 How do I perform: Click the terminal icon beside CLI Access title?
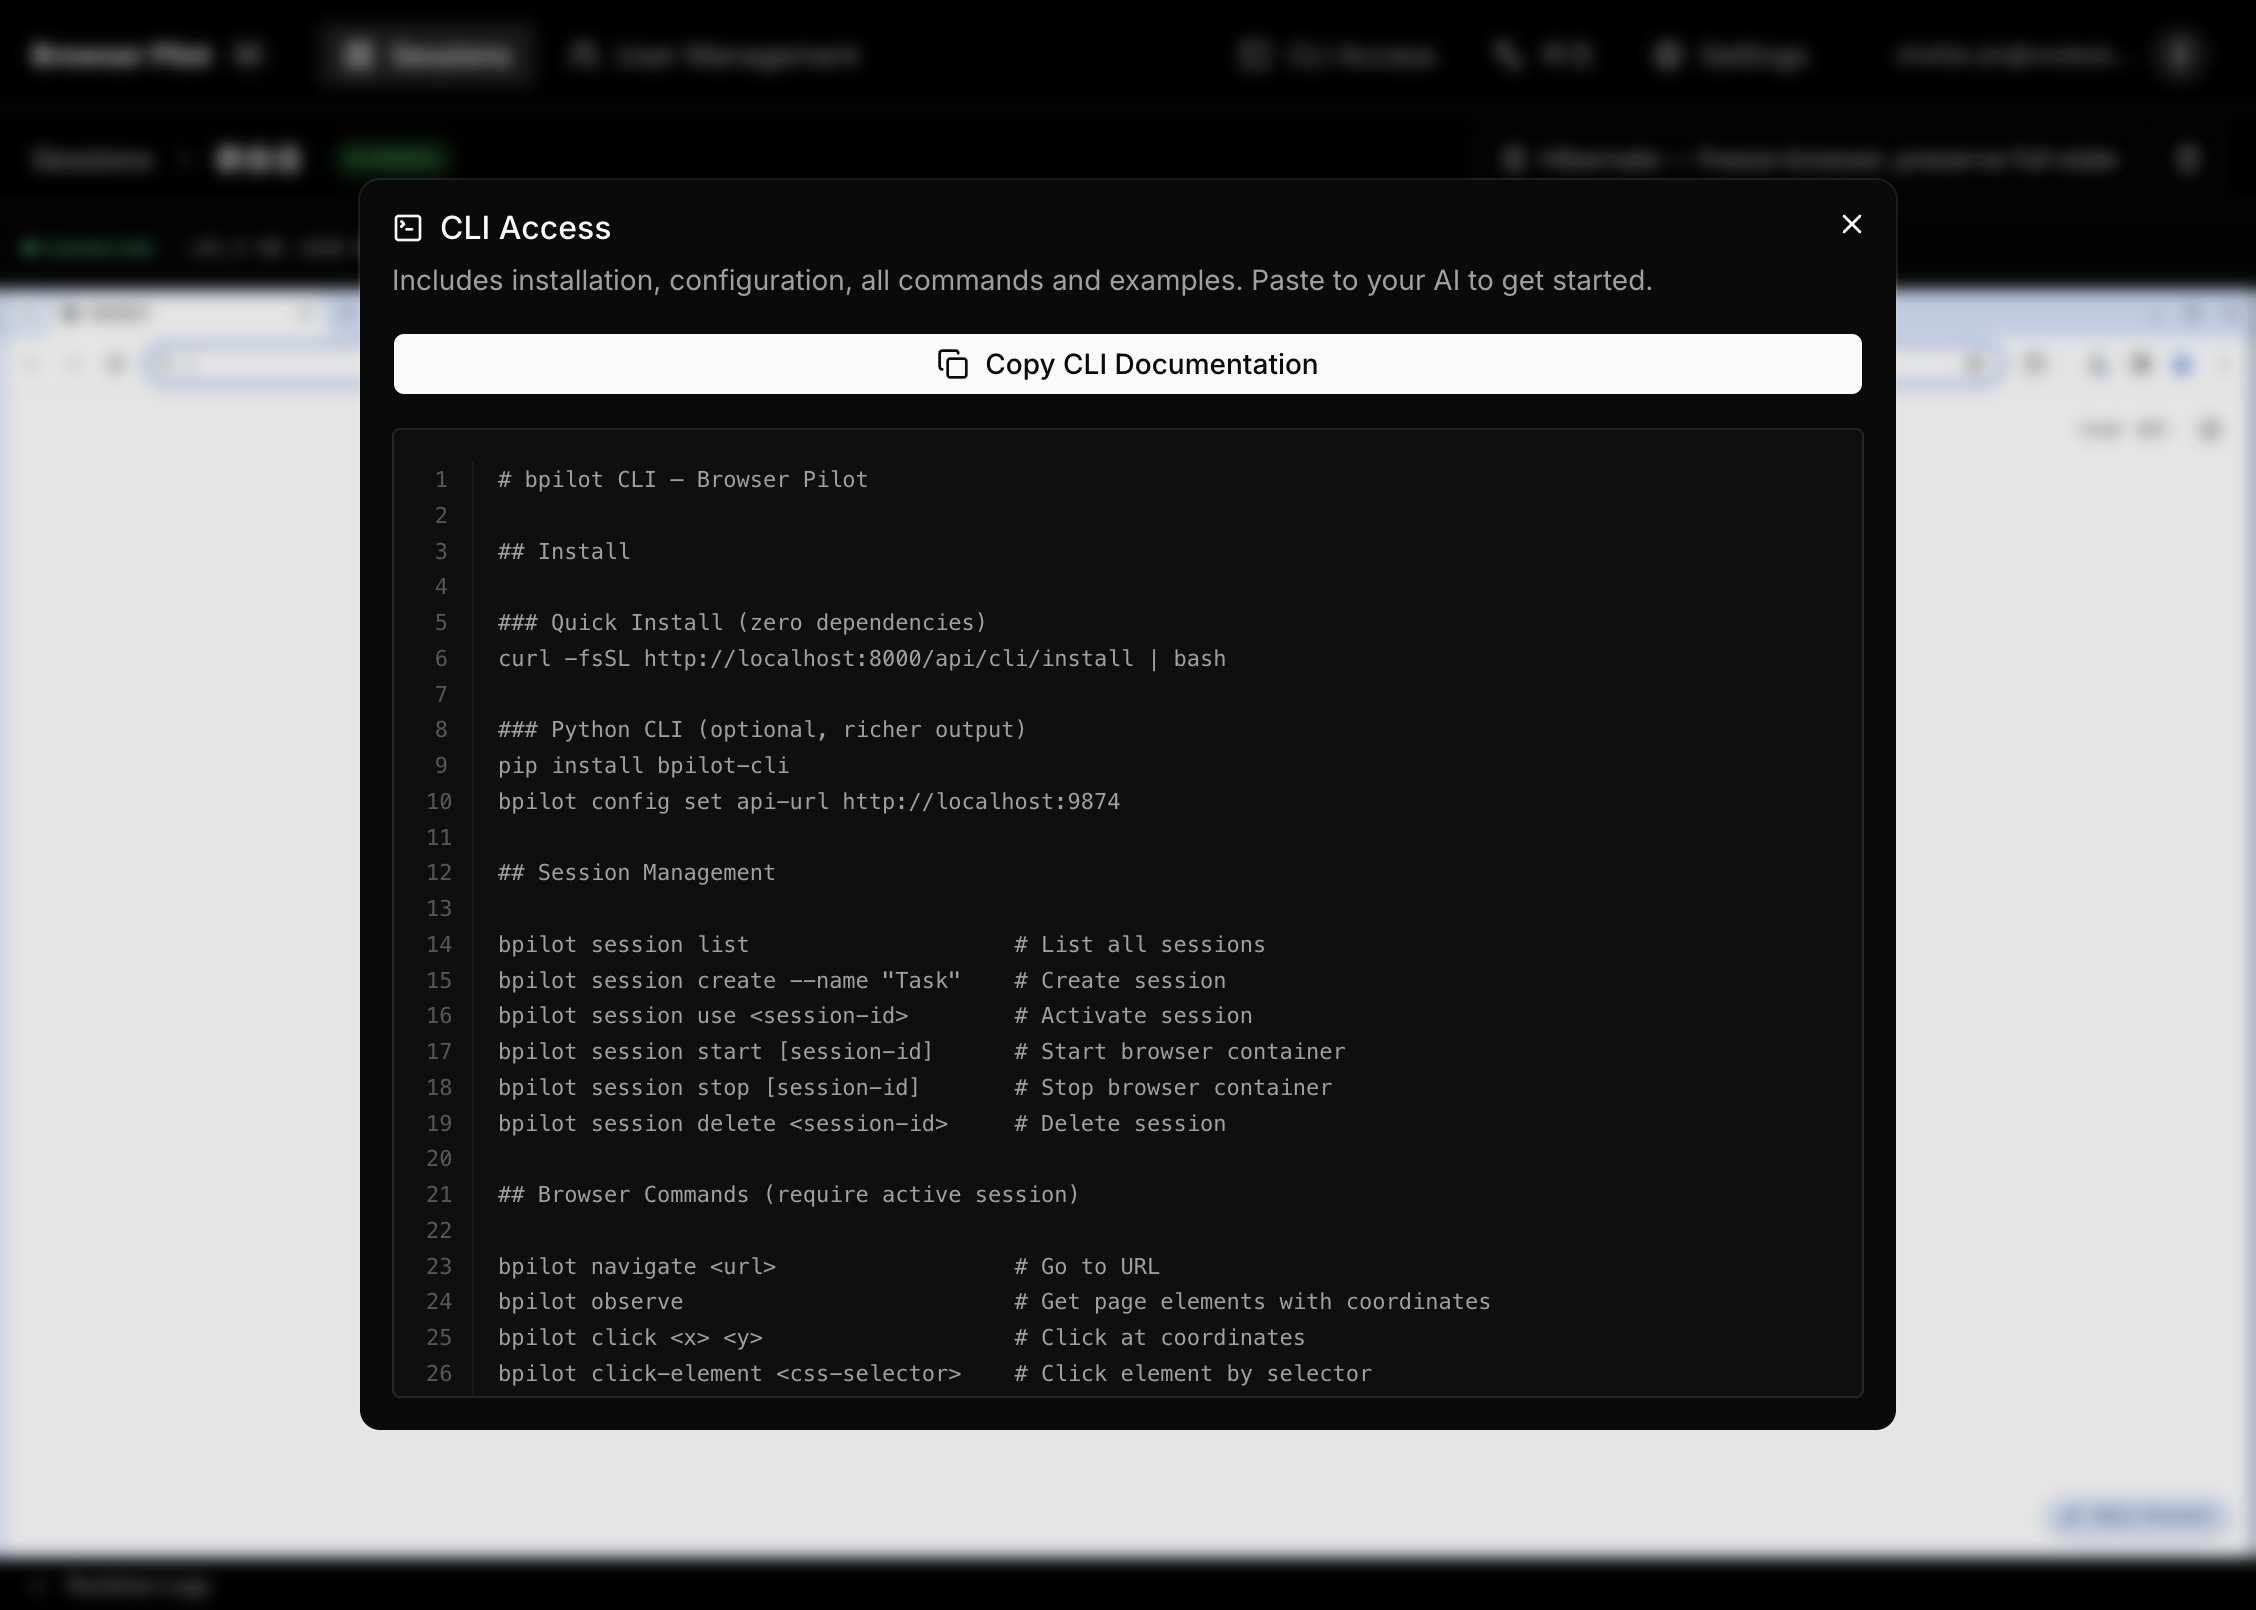[x=408, y=227]
